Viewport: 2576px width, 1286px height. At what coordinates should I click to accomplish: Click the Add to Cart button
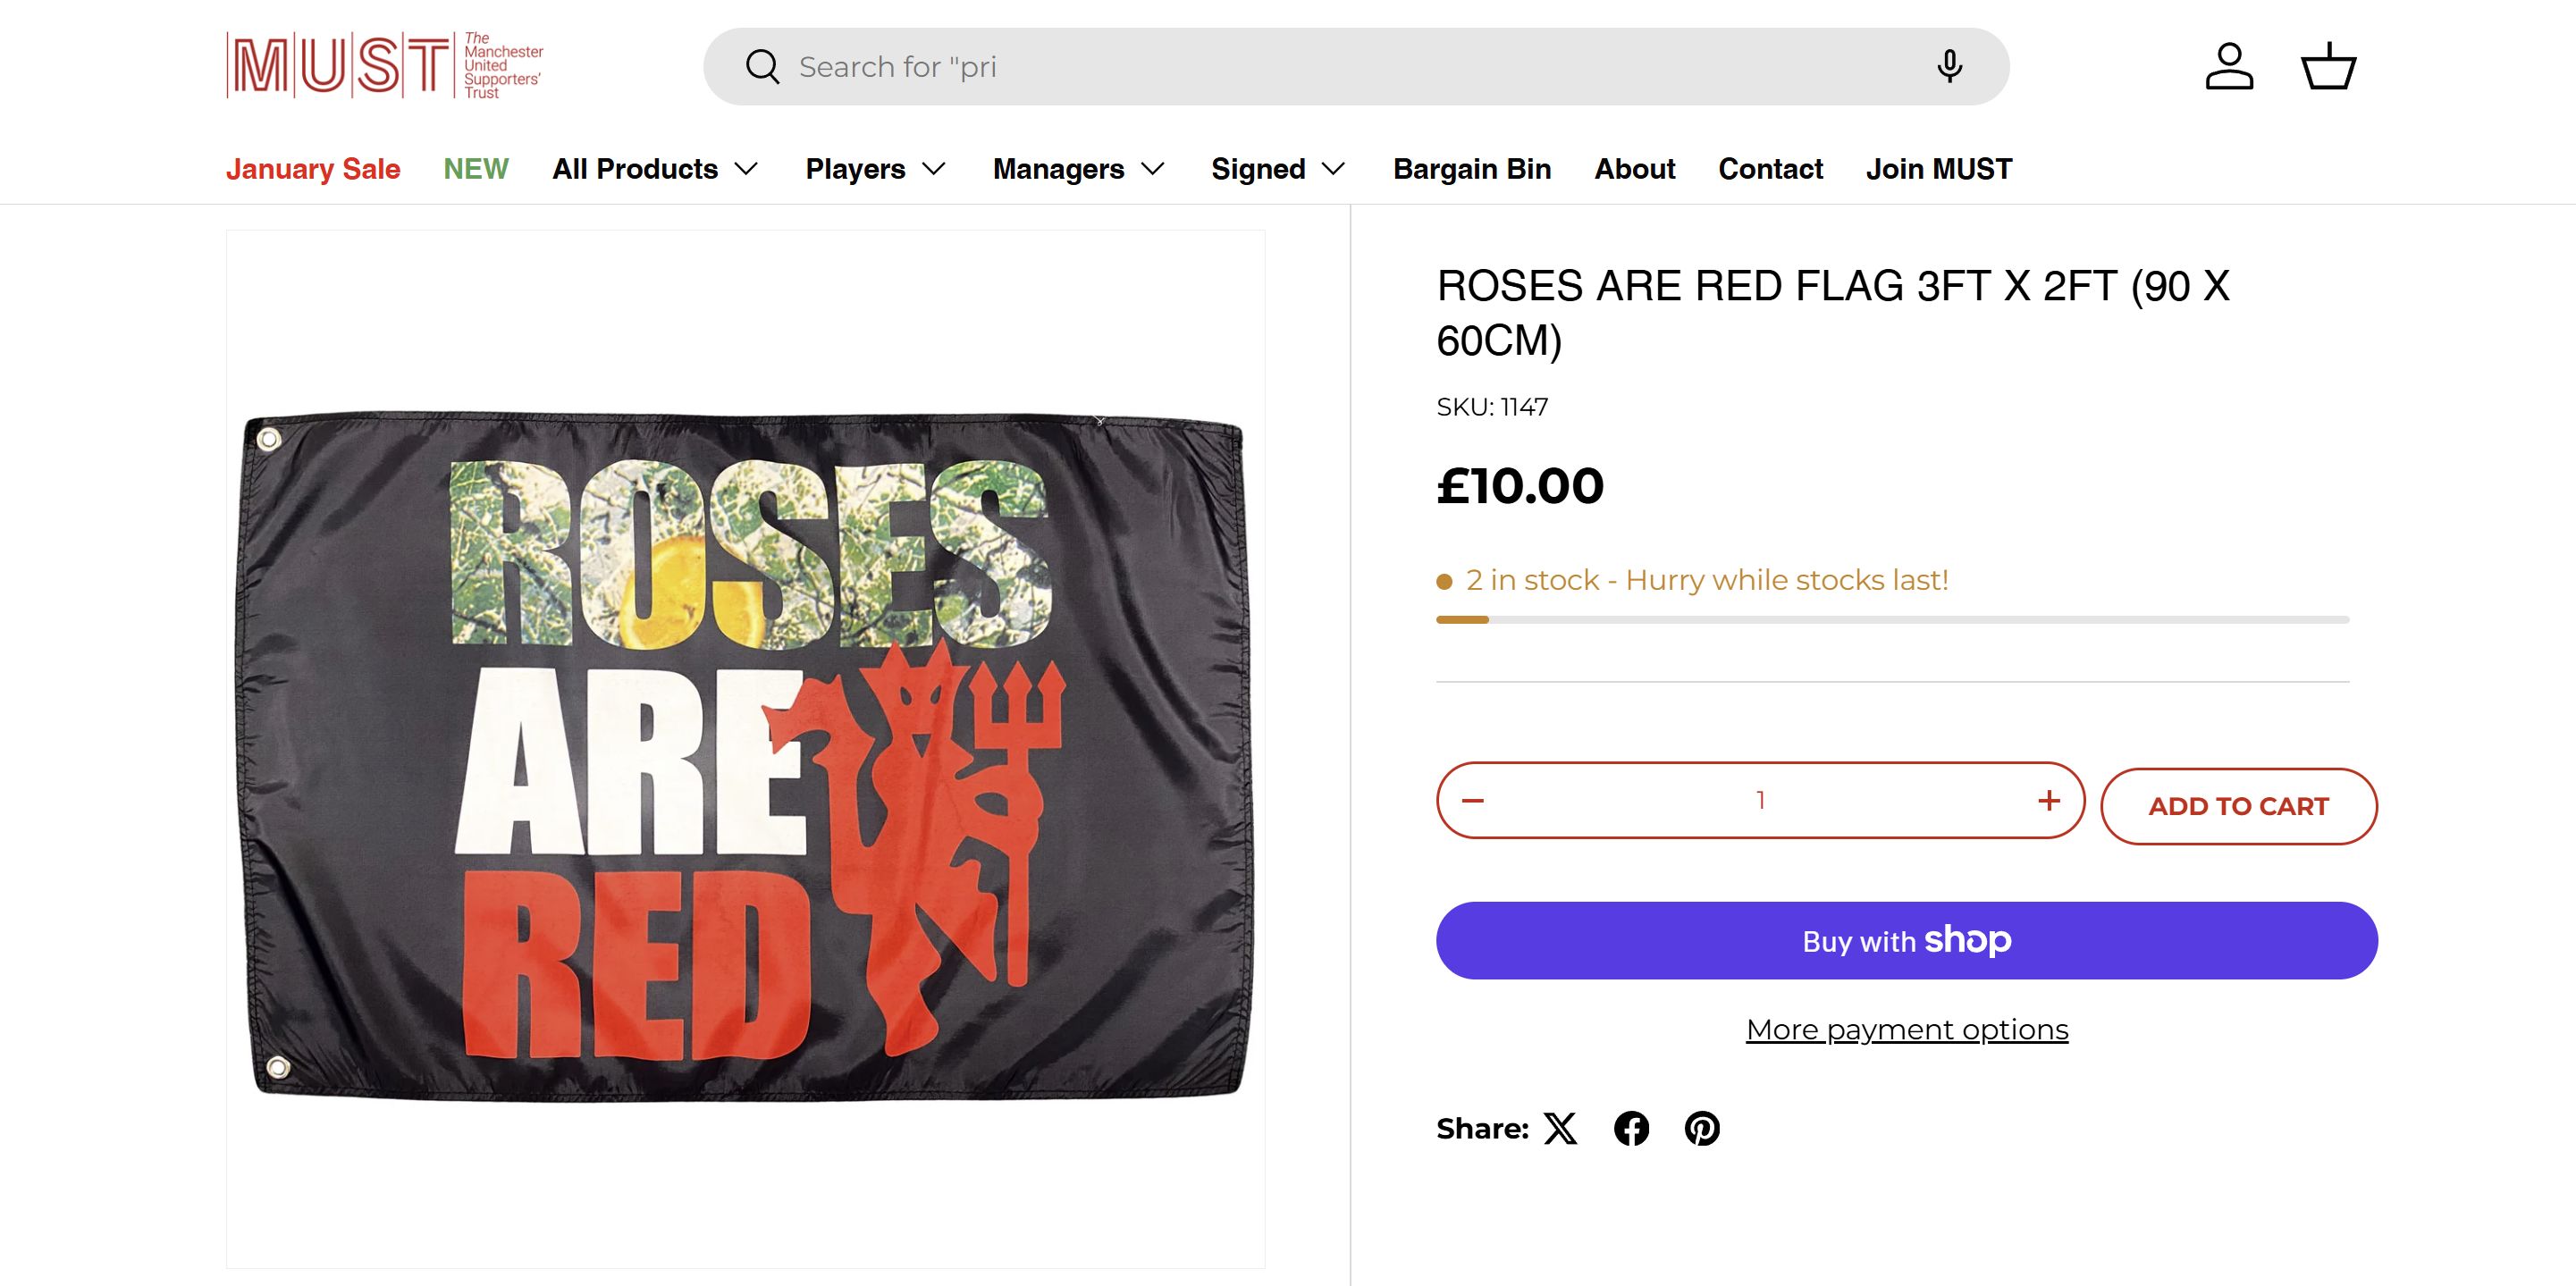(2238, 806)
